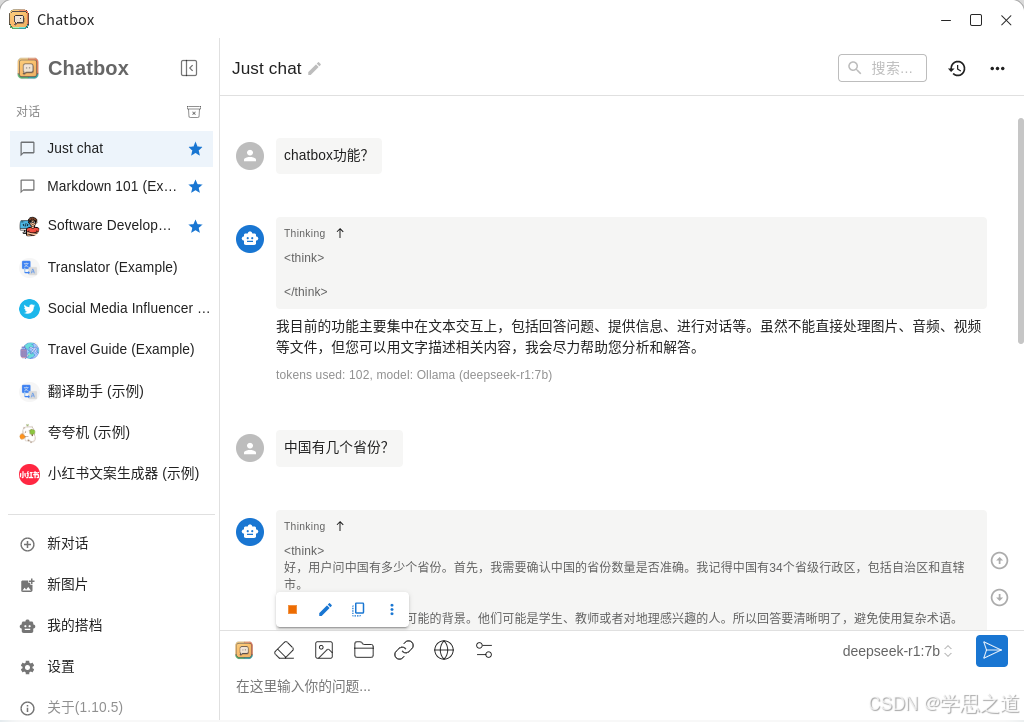Collapse second Thinking block arrow
This screenshot has width=1024, height=722.
coord(340,526)
